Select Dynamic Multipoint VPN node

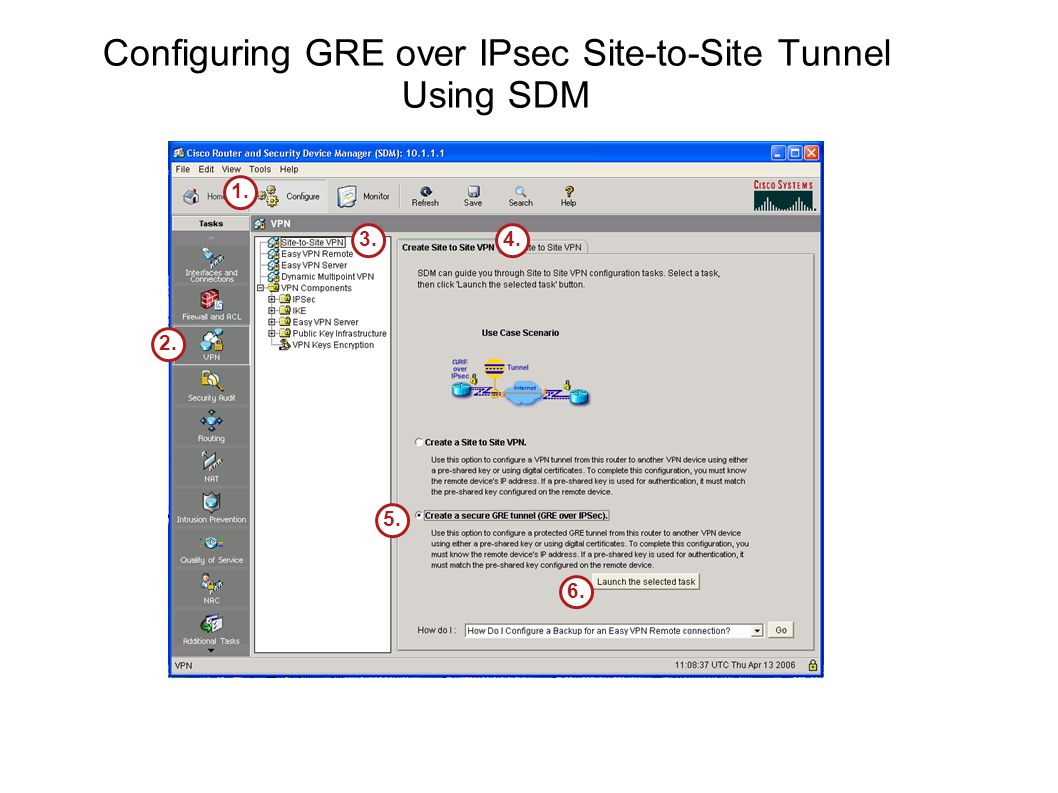tap(327, 277)
